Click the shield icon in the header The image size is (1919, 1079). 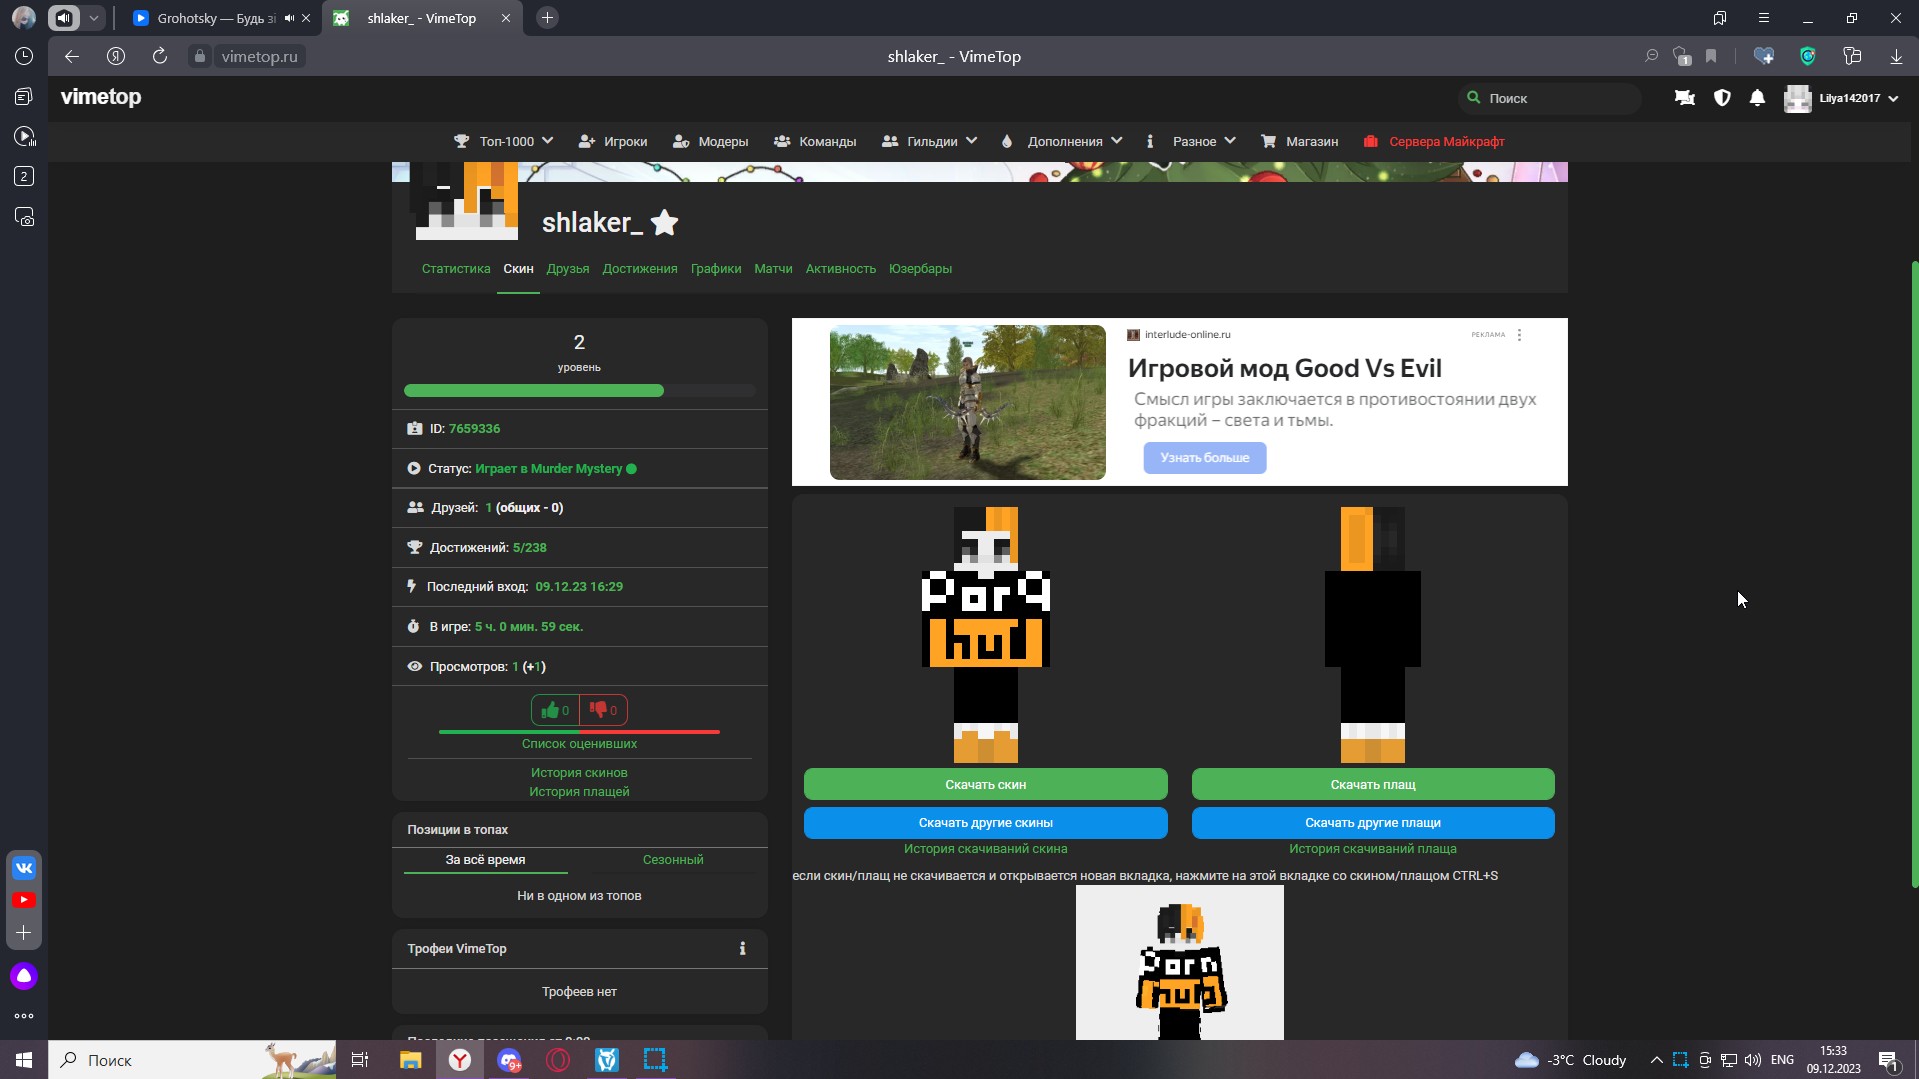[x=1722, y=98]
